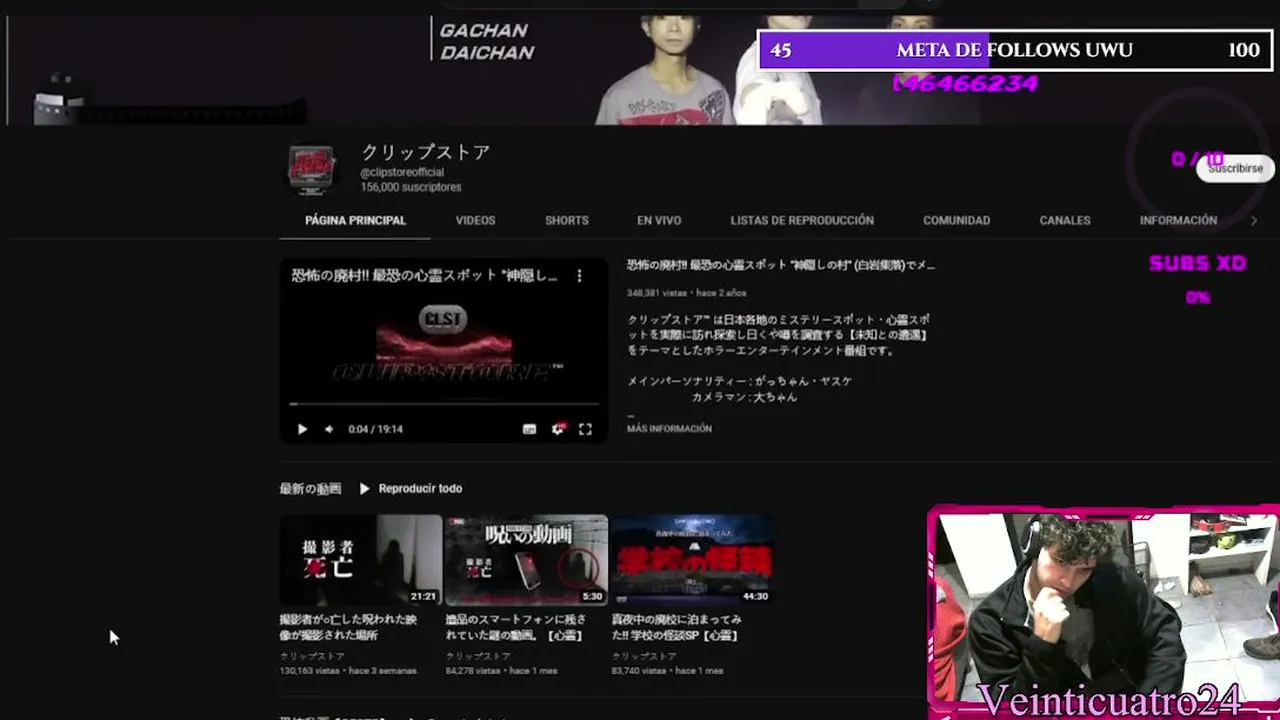Open the LISTAS DE REPRODUCCIÓN tab

coord(802,220)
